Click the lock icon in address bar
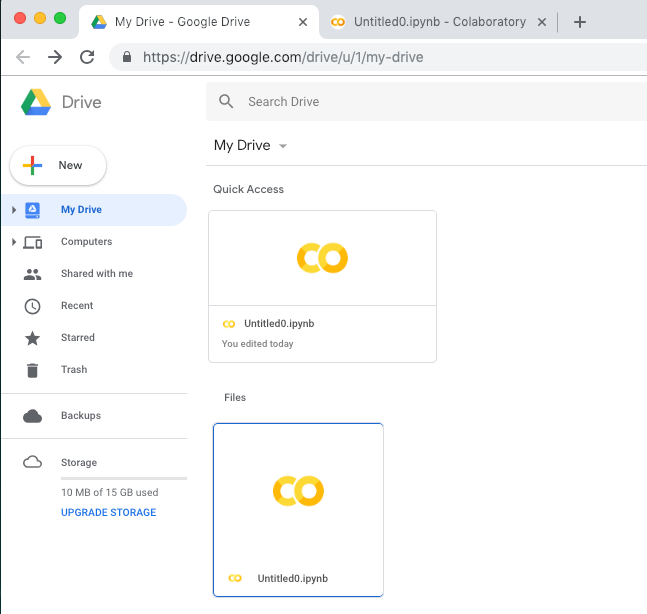The image size is (647, 614). click(127, 57)
